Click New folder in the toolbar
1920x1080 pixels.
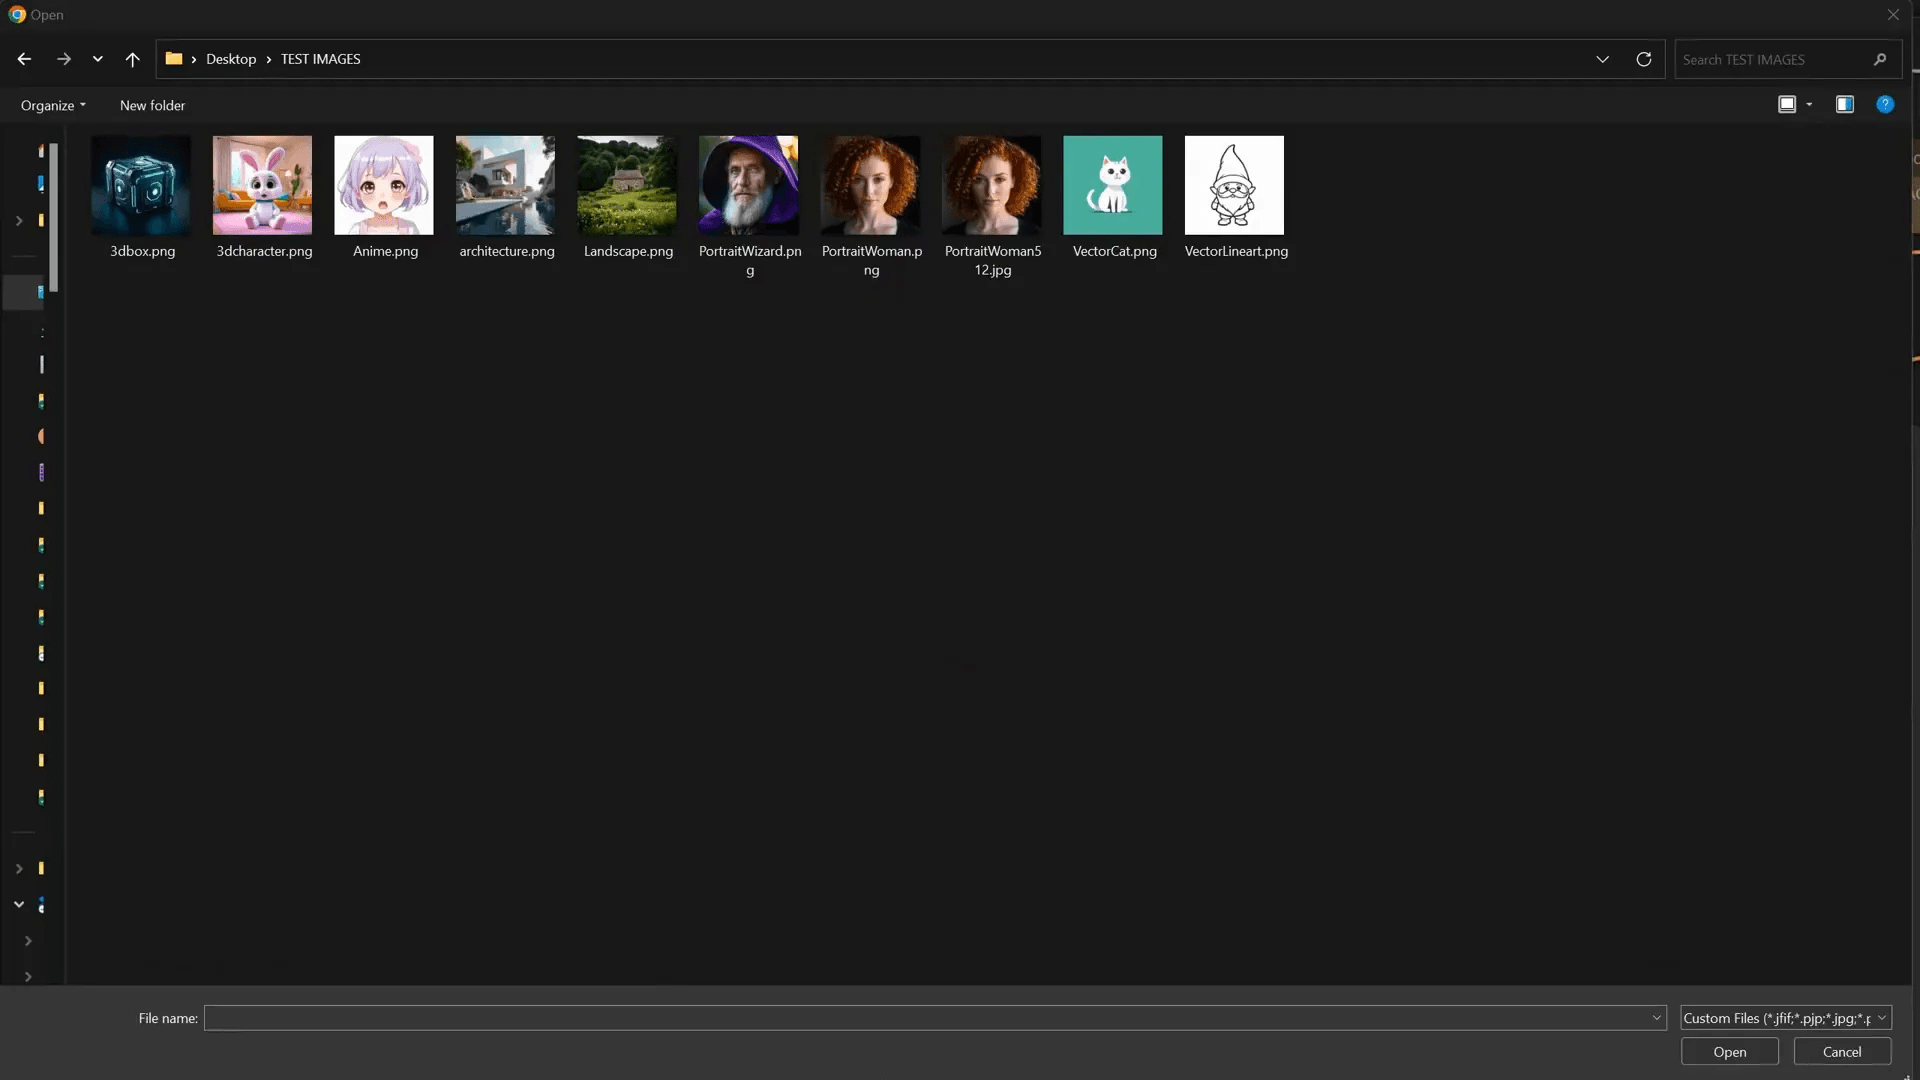click(x=152, y=105)
